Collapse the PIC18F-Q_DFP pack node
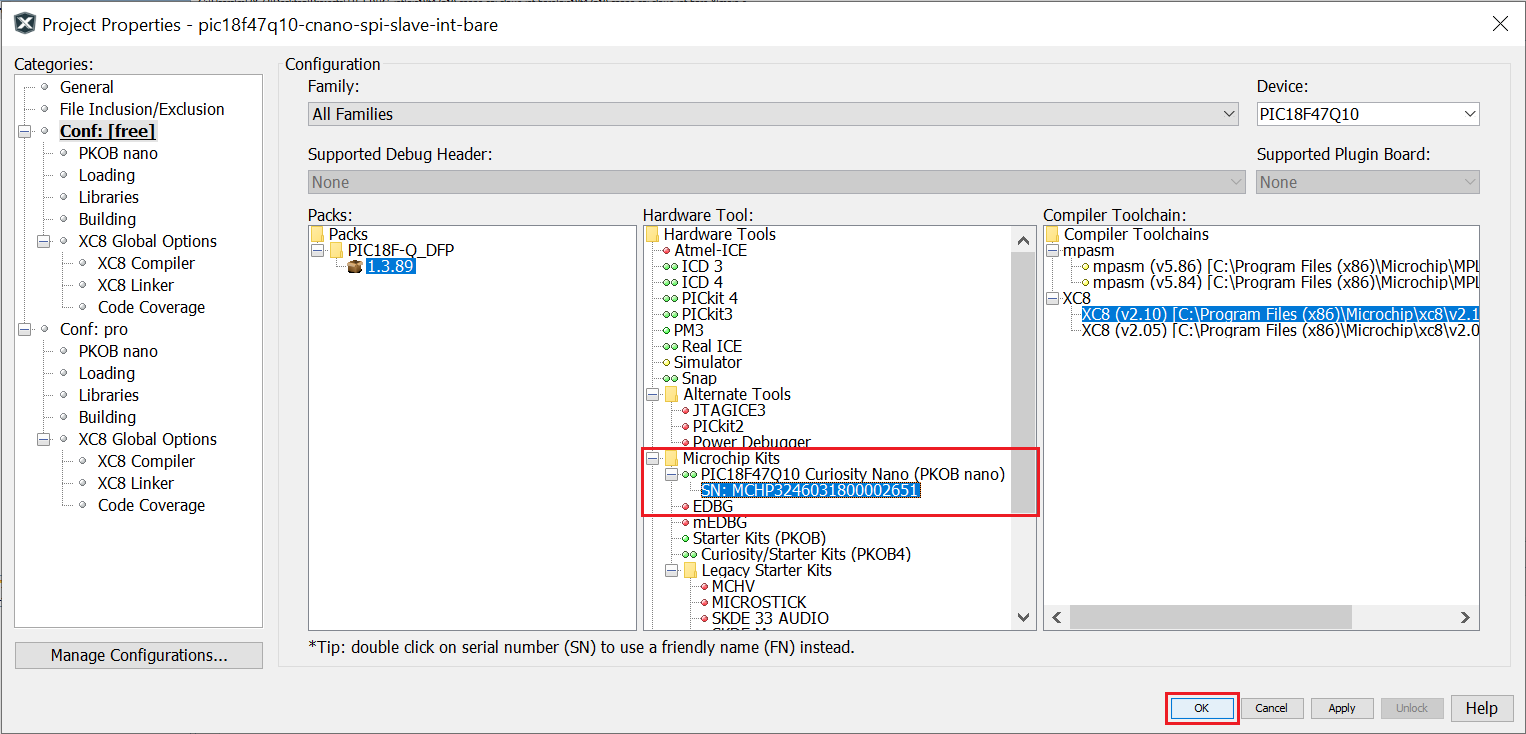 318,250
